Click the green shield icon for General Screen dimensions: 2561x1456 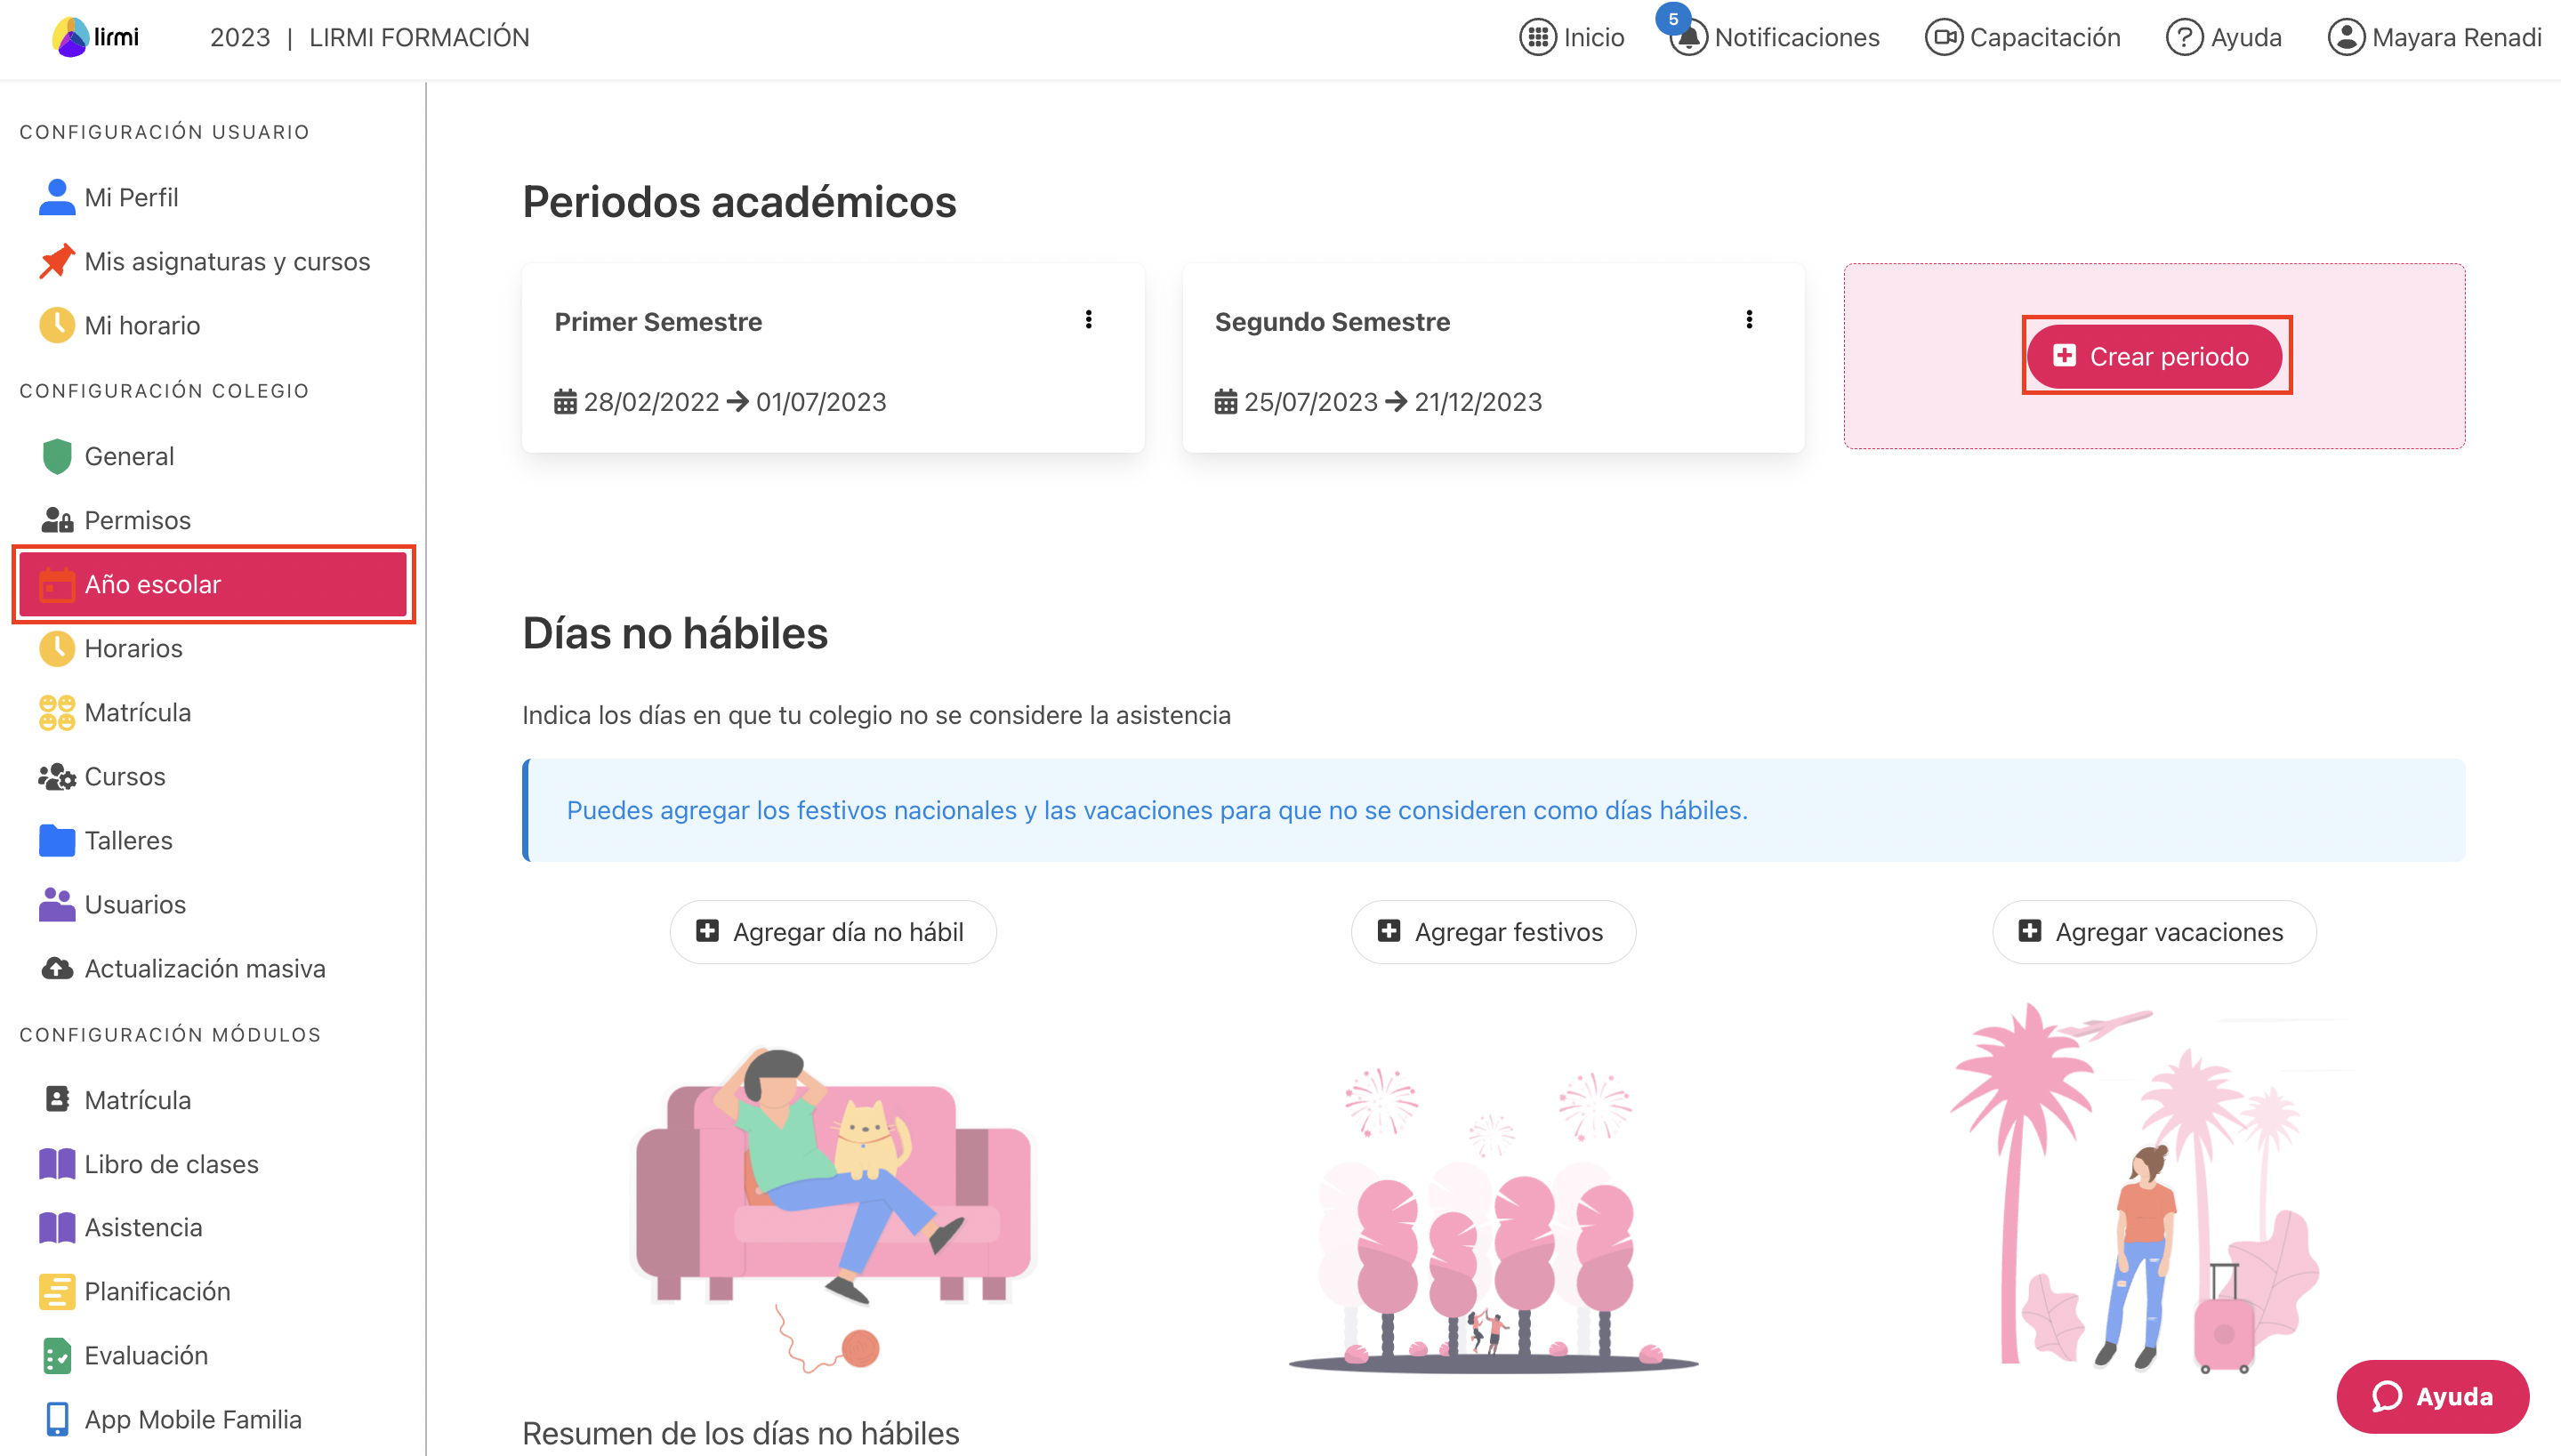coord(57,456)
